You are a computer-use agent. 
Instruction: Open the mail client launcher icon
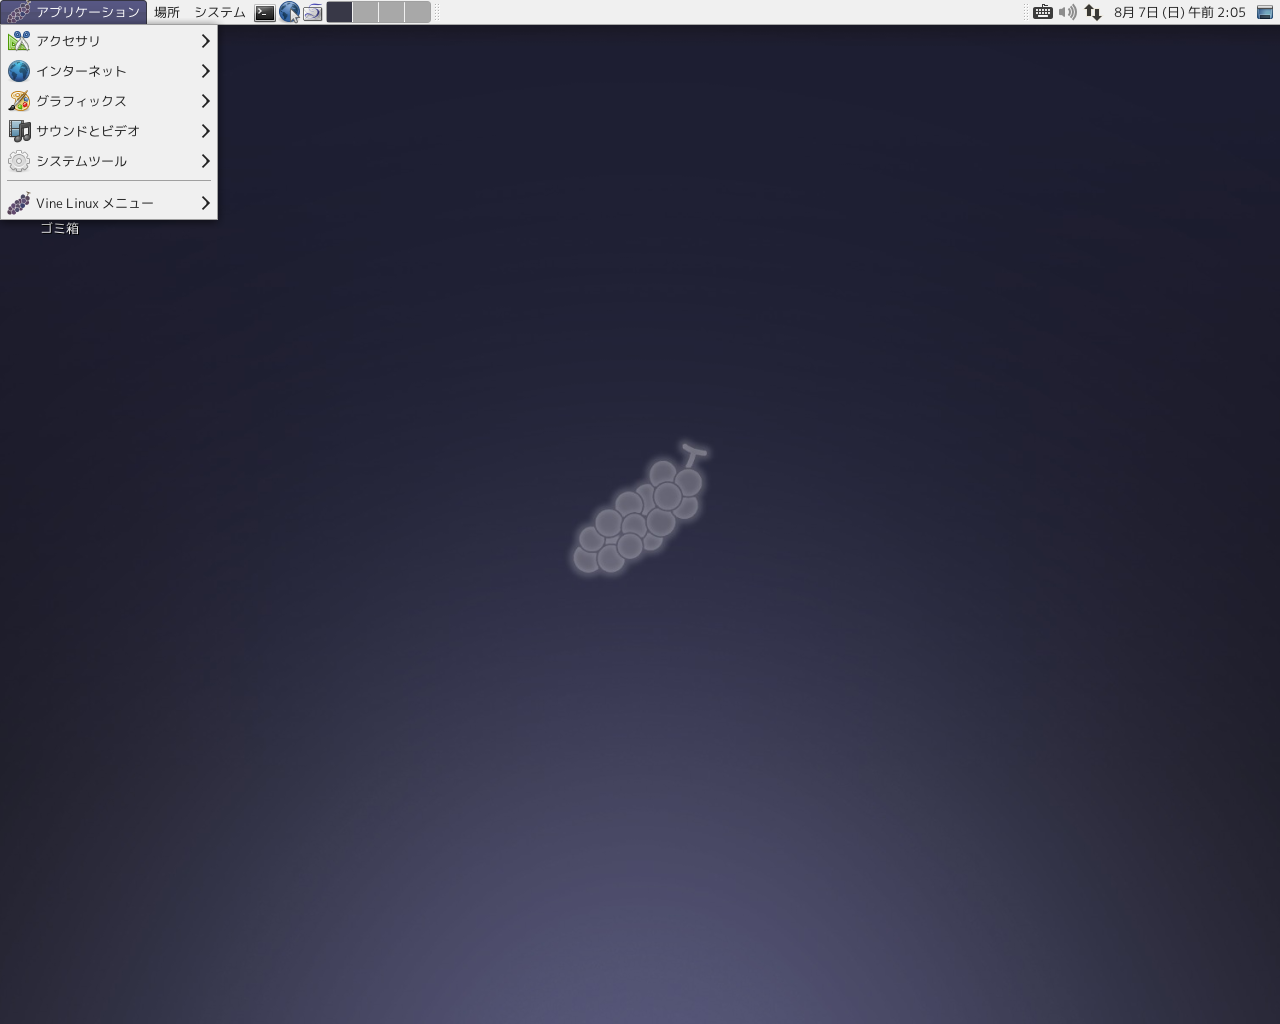pos(313,12)
